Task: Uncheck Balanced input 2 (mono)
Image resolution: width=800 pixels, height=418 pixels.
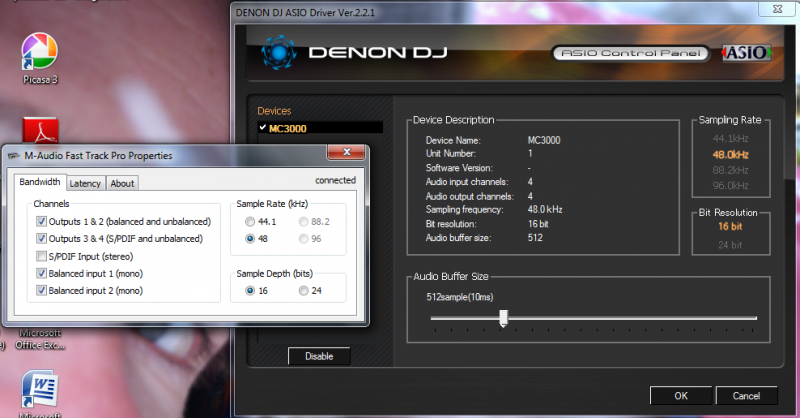Action: [x=41, y=290]
